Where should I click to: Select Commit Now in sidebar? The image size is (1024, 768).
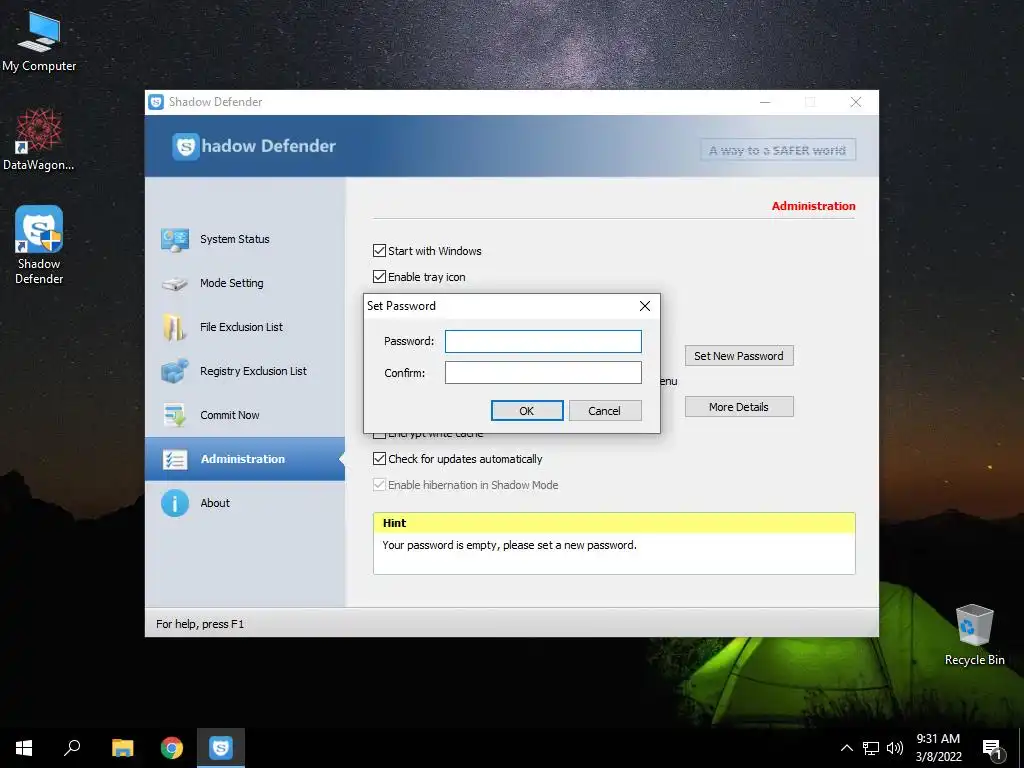245,415
